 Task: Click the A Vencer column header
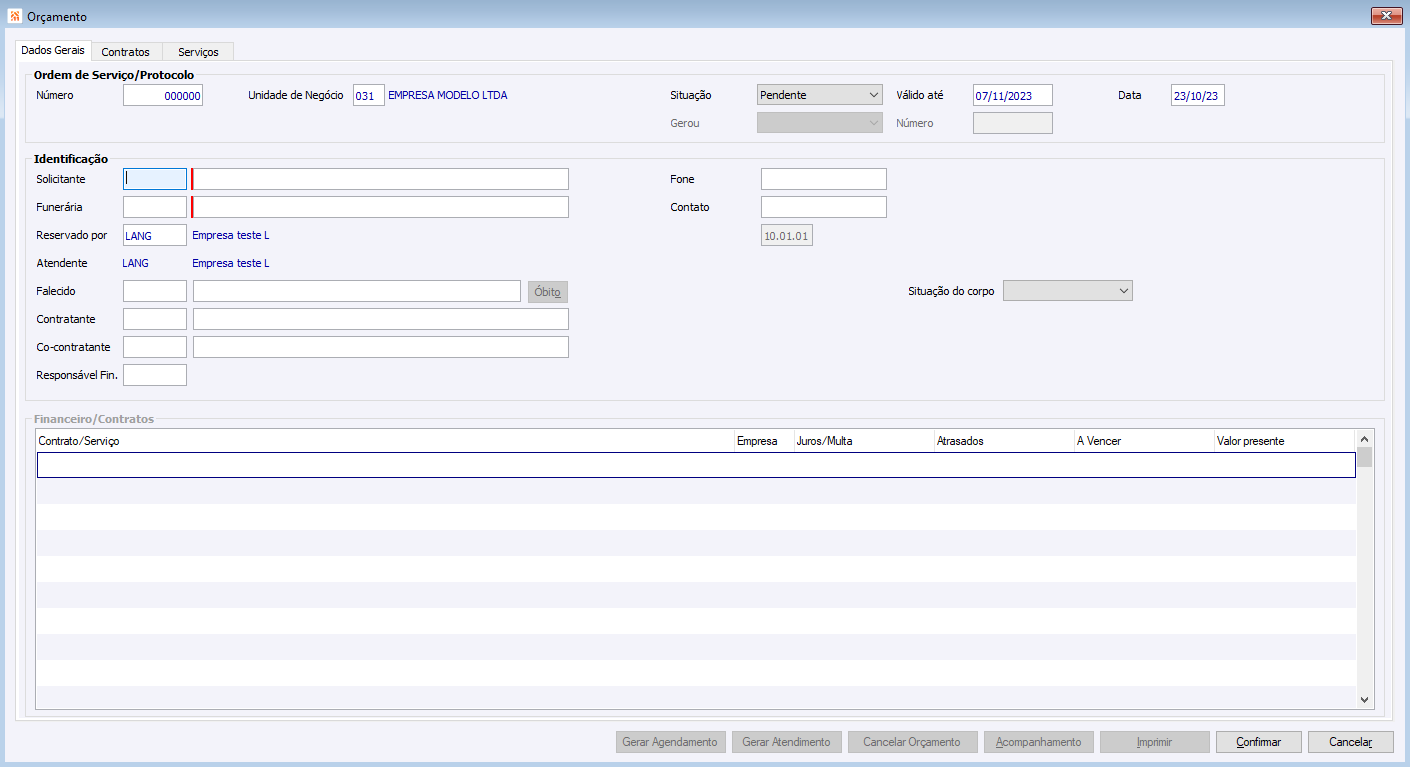click(x=1143, y=441)
